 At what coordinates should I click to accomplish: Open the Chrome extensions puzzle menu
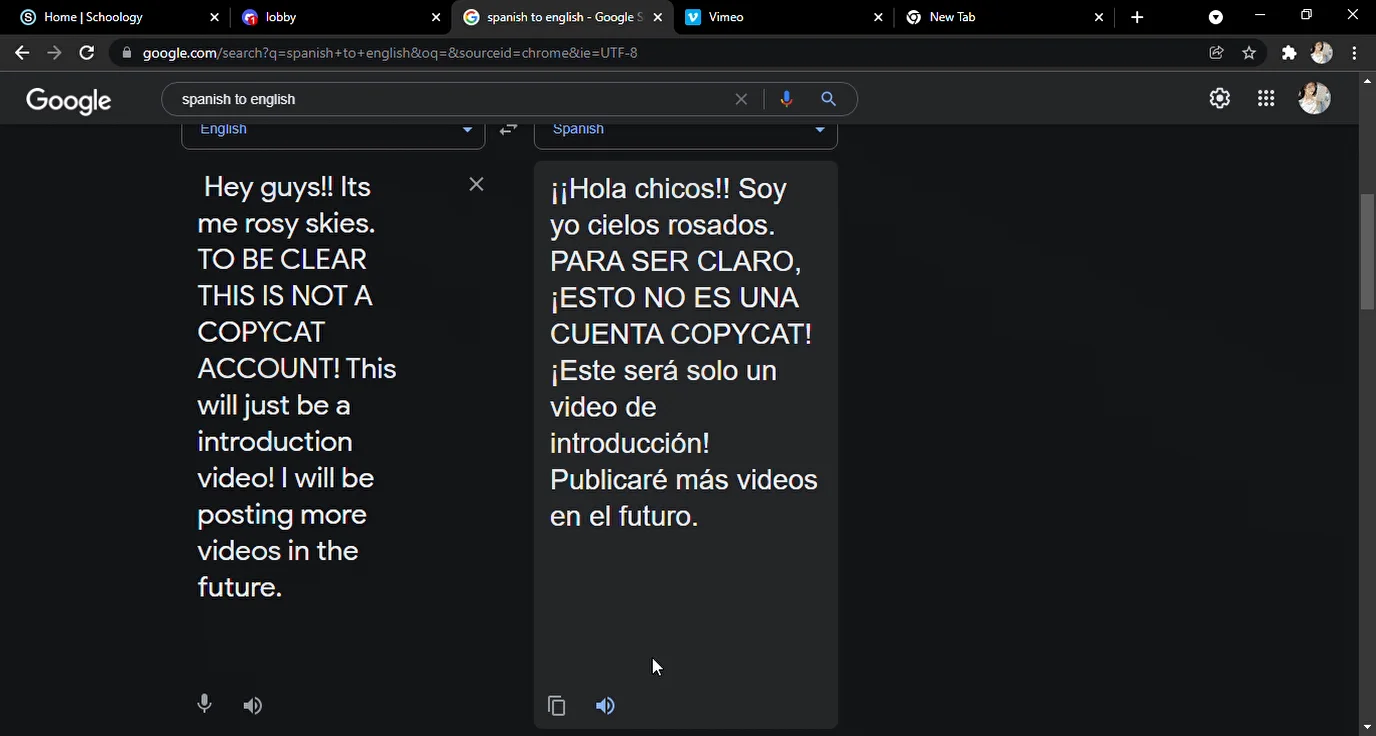coord(1289,53)
